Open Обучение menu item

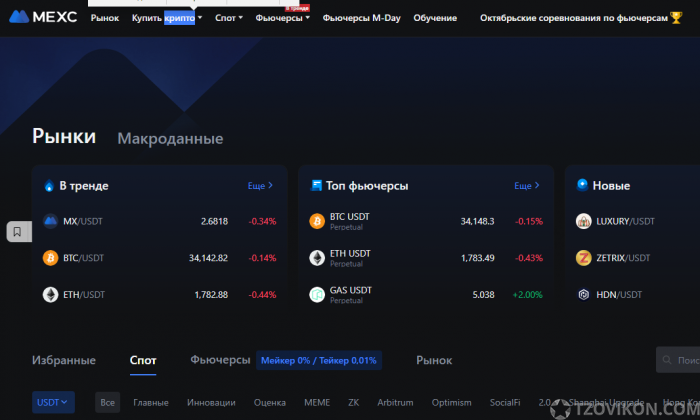[x=435, y=18]
